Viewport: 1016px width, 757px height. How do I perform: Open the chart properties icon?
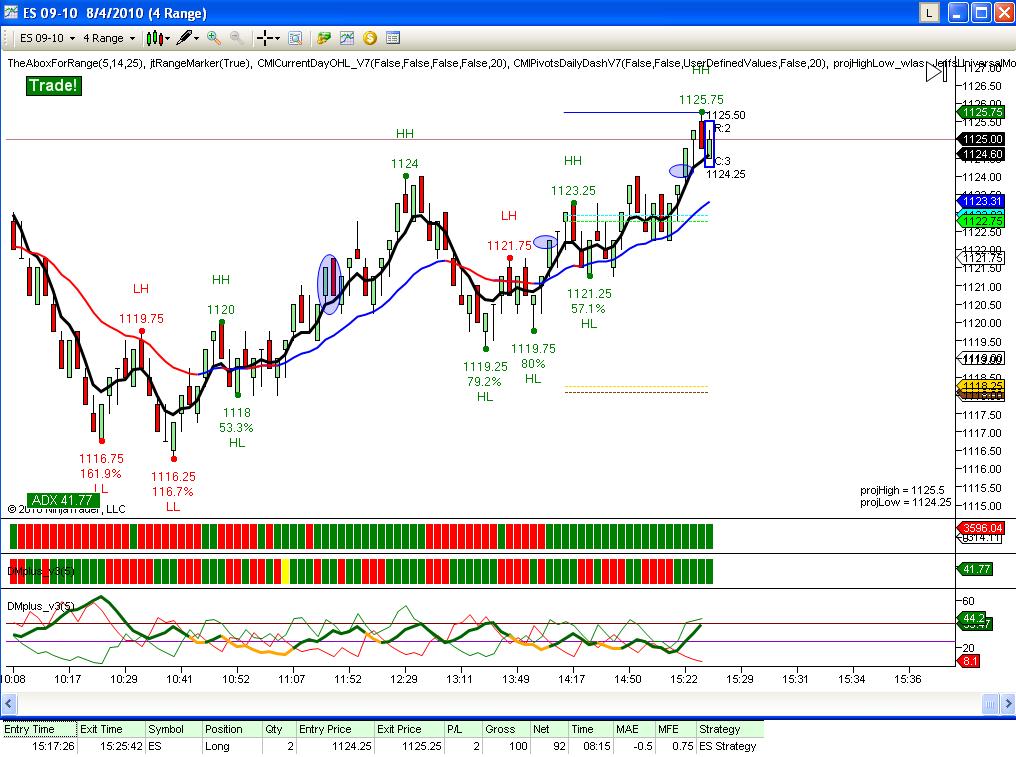pos(393,38)
